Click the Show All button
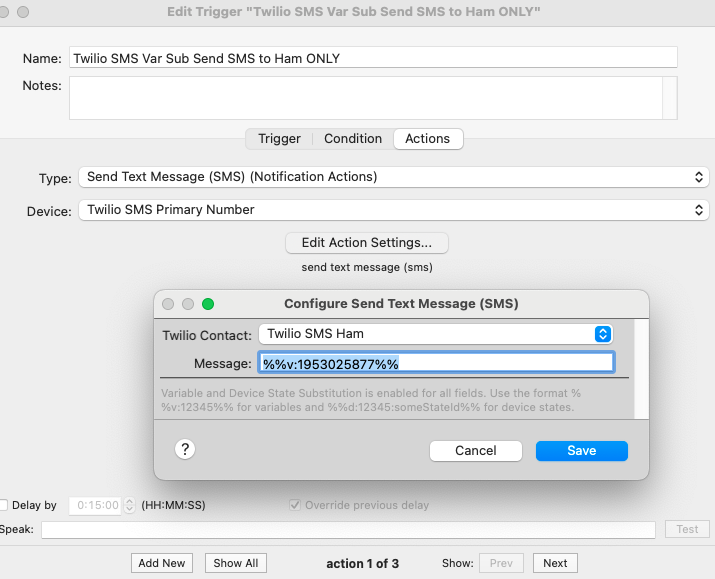 tap(236, 563)
